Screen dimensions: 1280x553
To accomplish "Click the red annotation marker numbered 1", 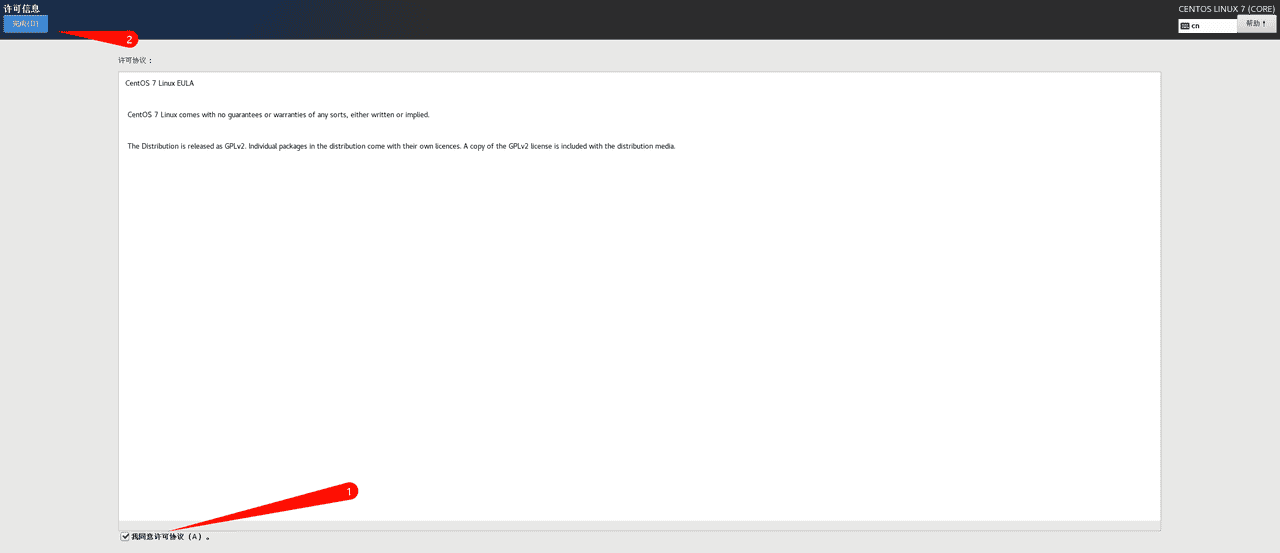I will click(349, 492).
